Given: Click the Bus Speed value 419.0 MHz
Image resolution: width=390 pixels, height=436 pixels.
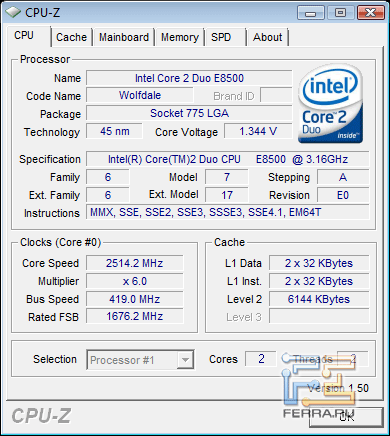Looking at the screenshot, I should [135, 299].
